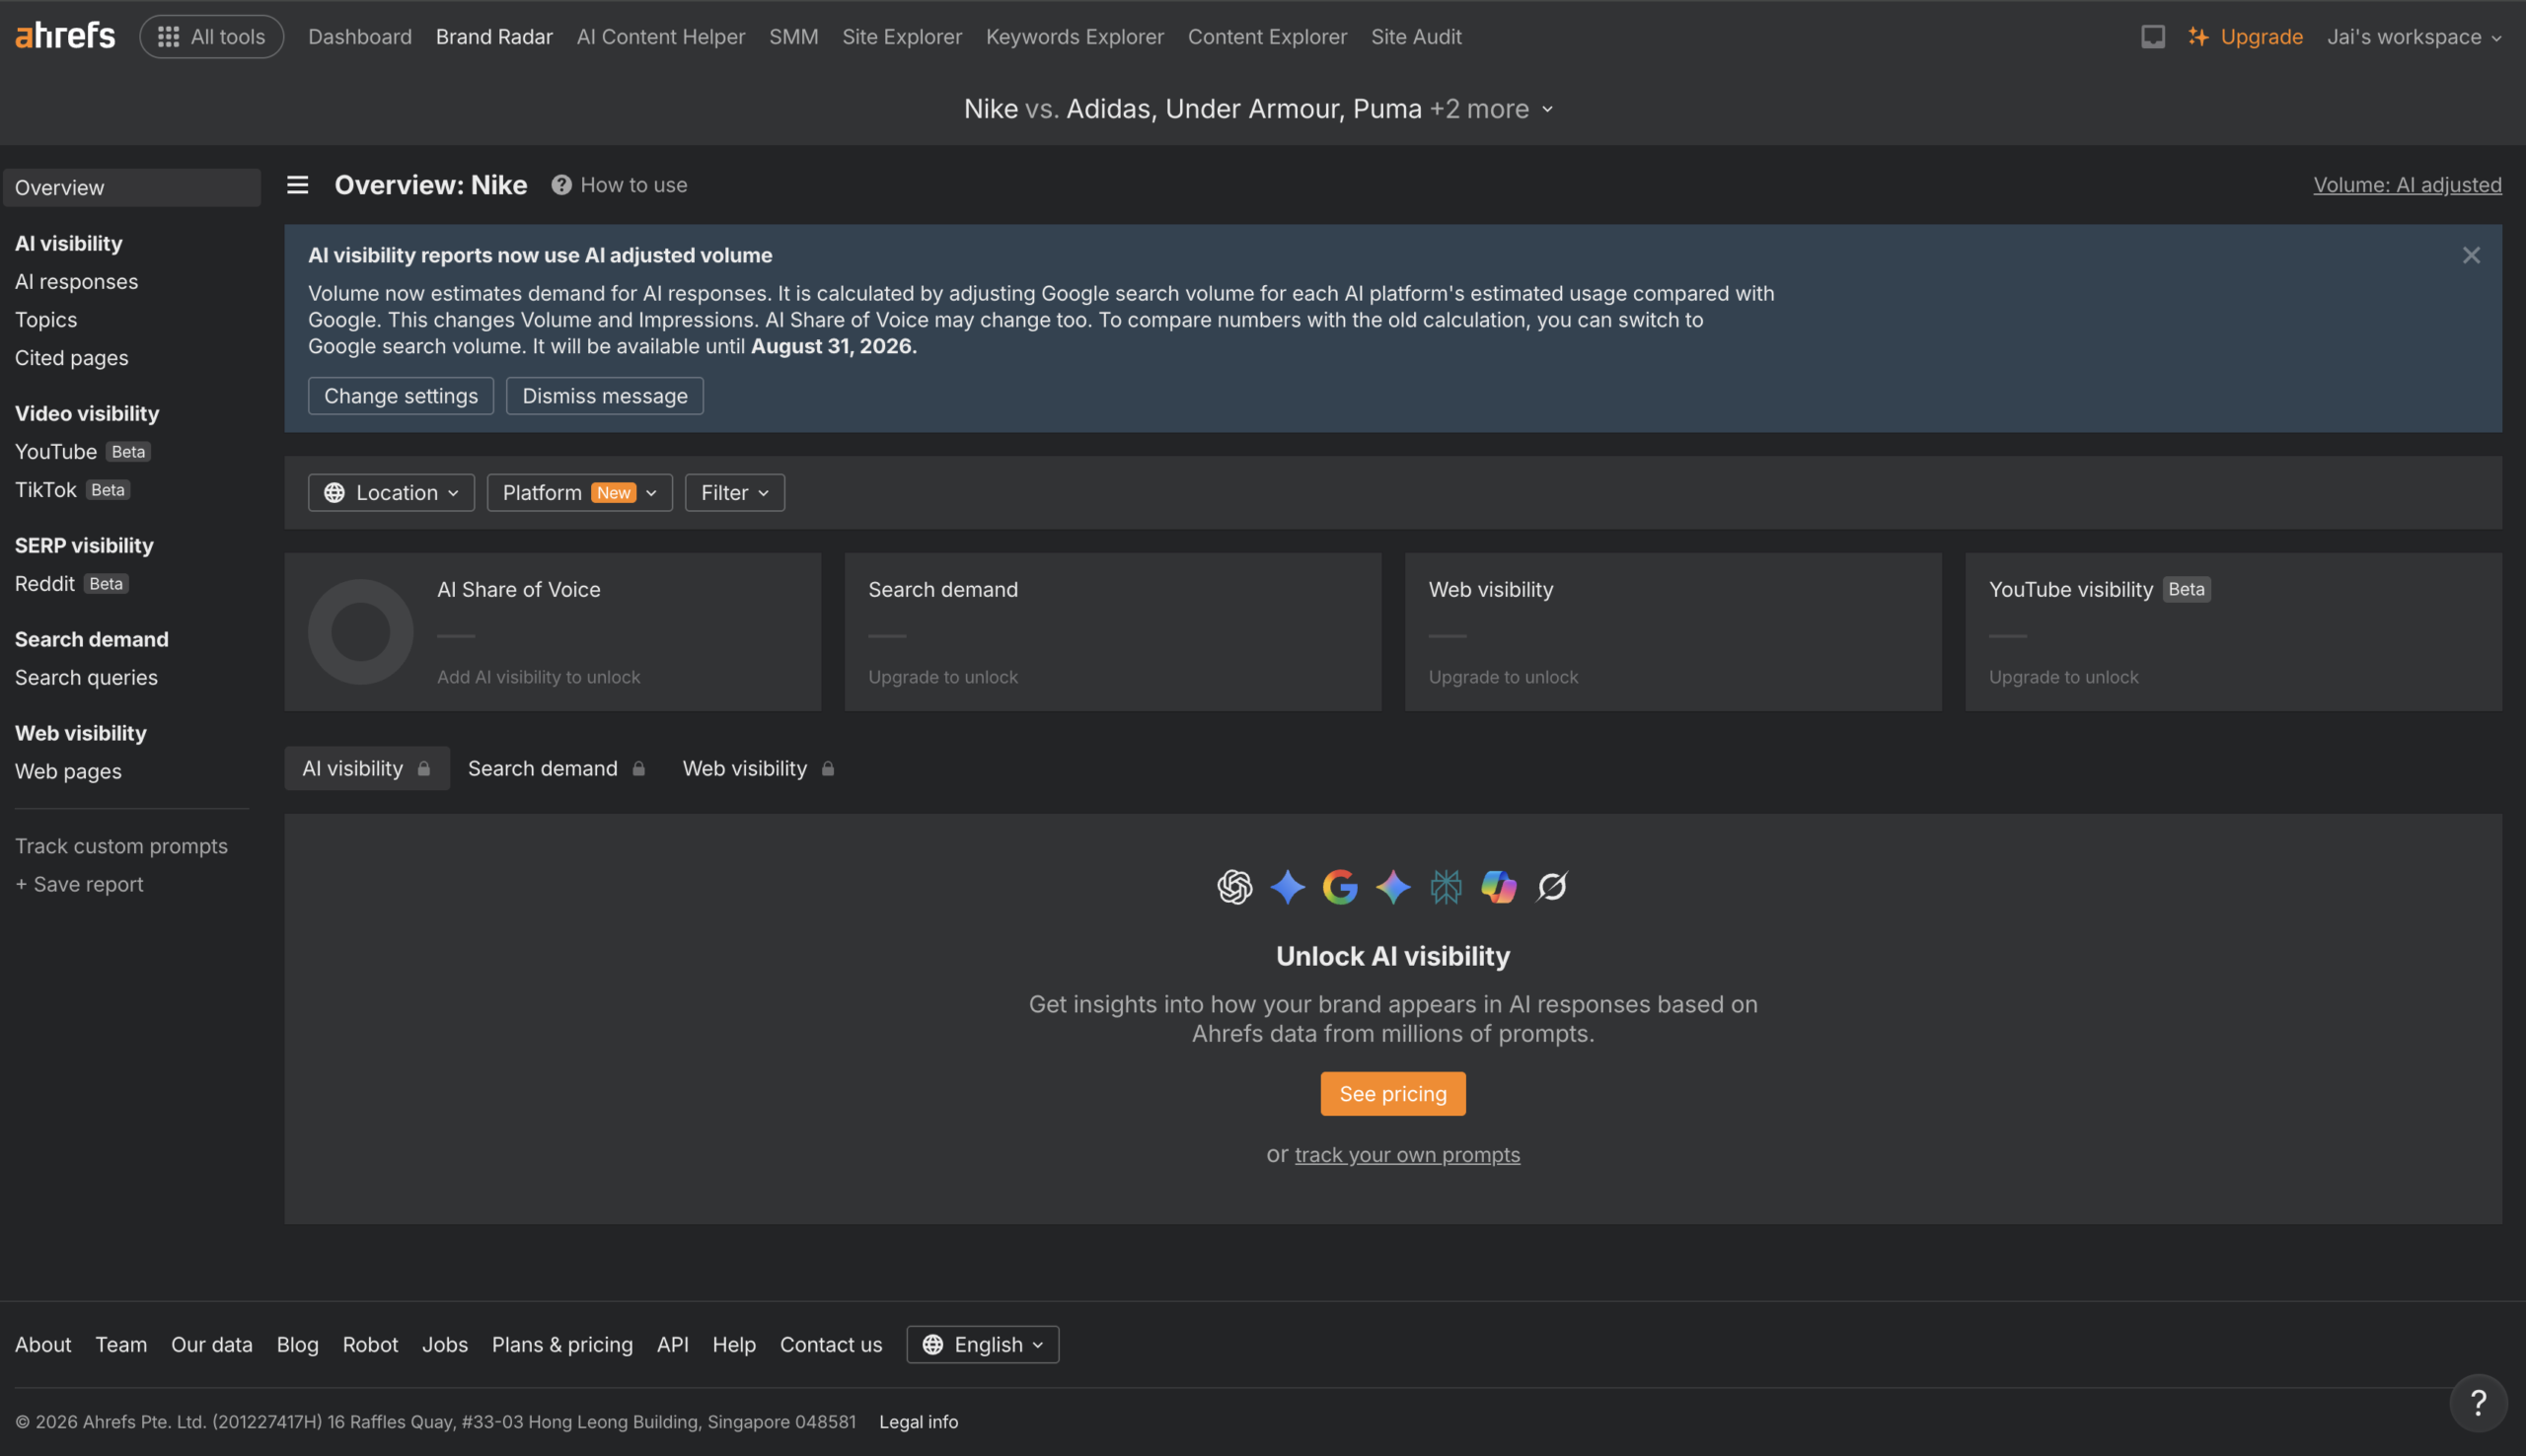The height and width of the screenshot is (1456, 2526).
Task: Open the Filter dropdown
Action: pyautogui.click(x=735, y=493)
